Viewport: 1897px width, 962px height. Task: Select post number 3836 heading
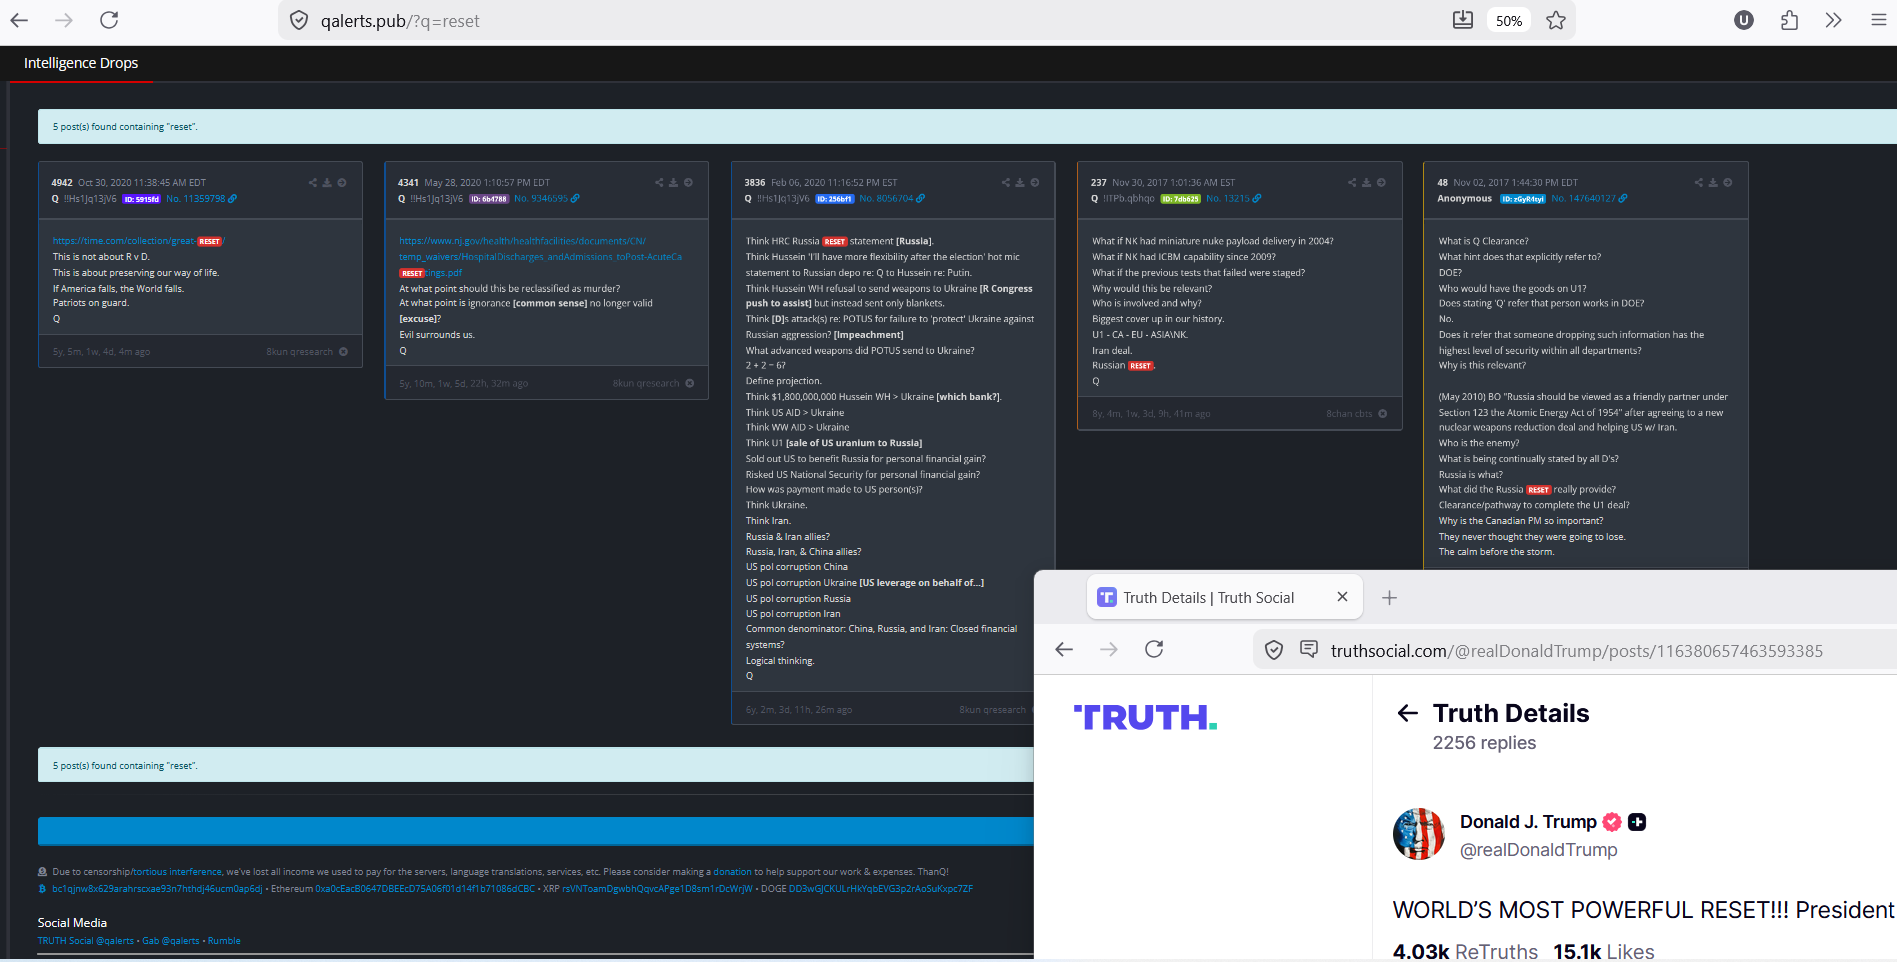tap(755, 183)
